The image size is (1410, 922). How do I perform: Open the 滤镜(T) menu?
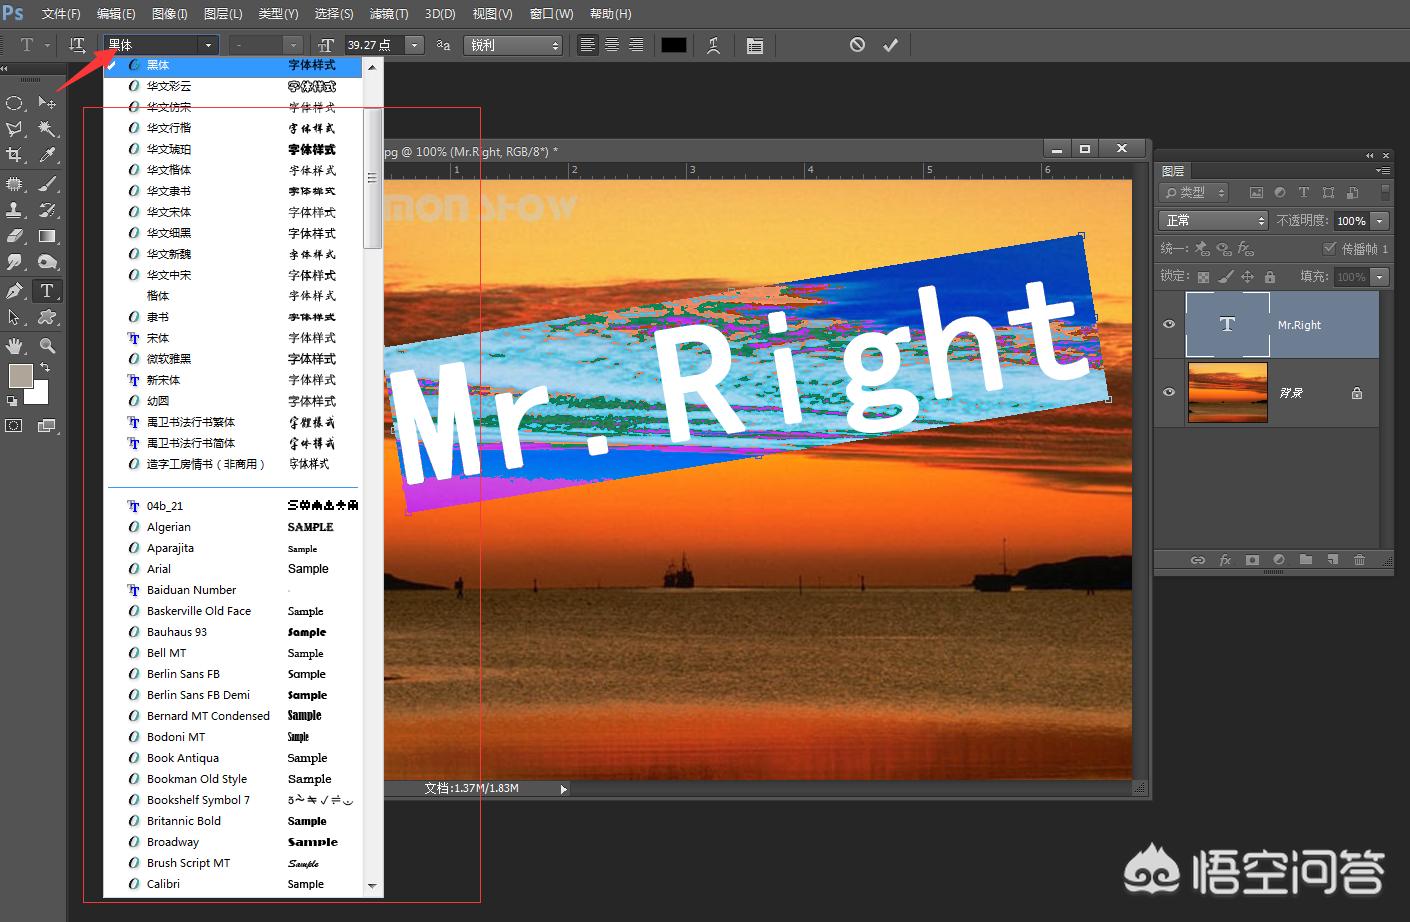tap(388, 14)
